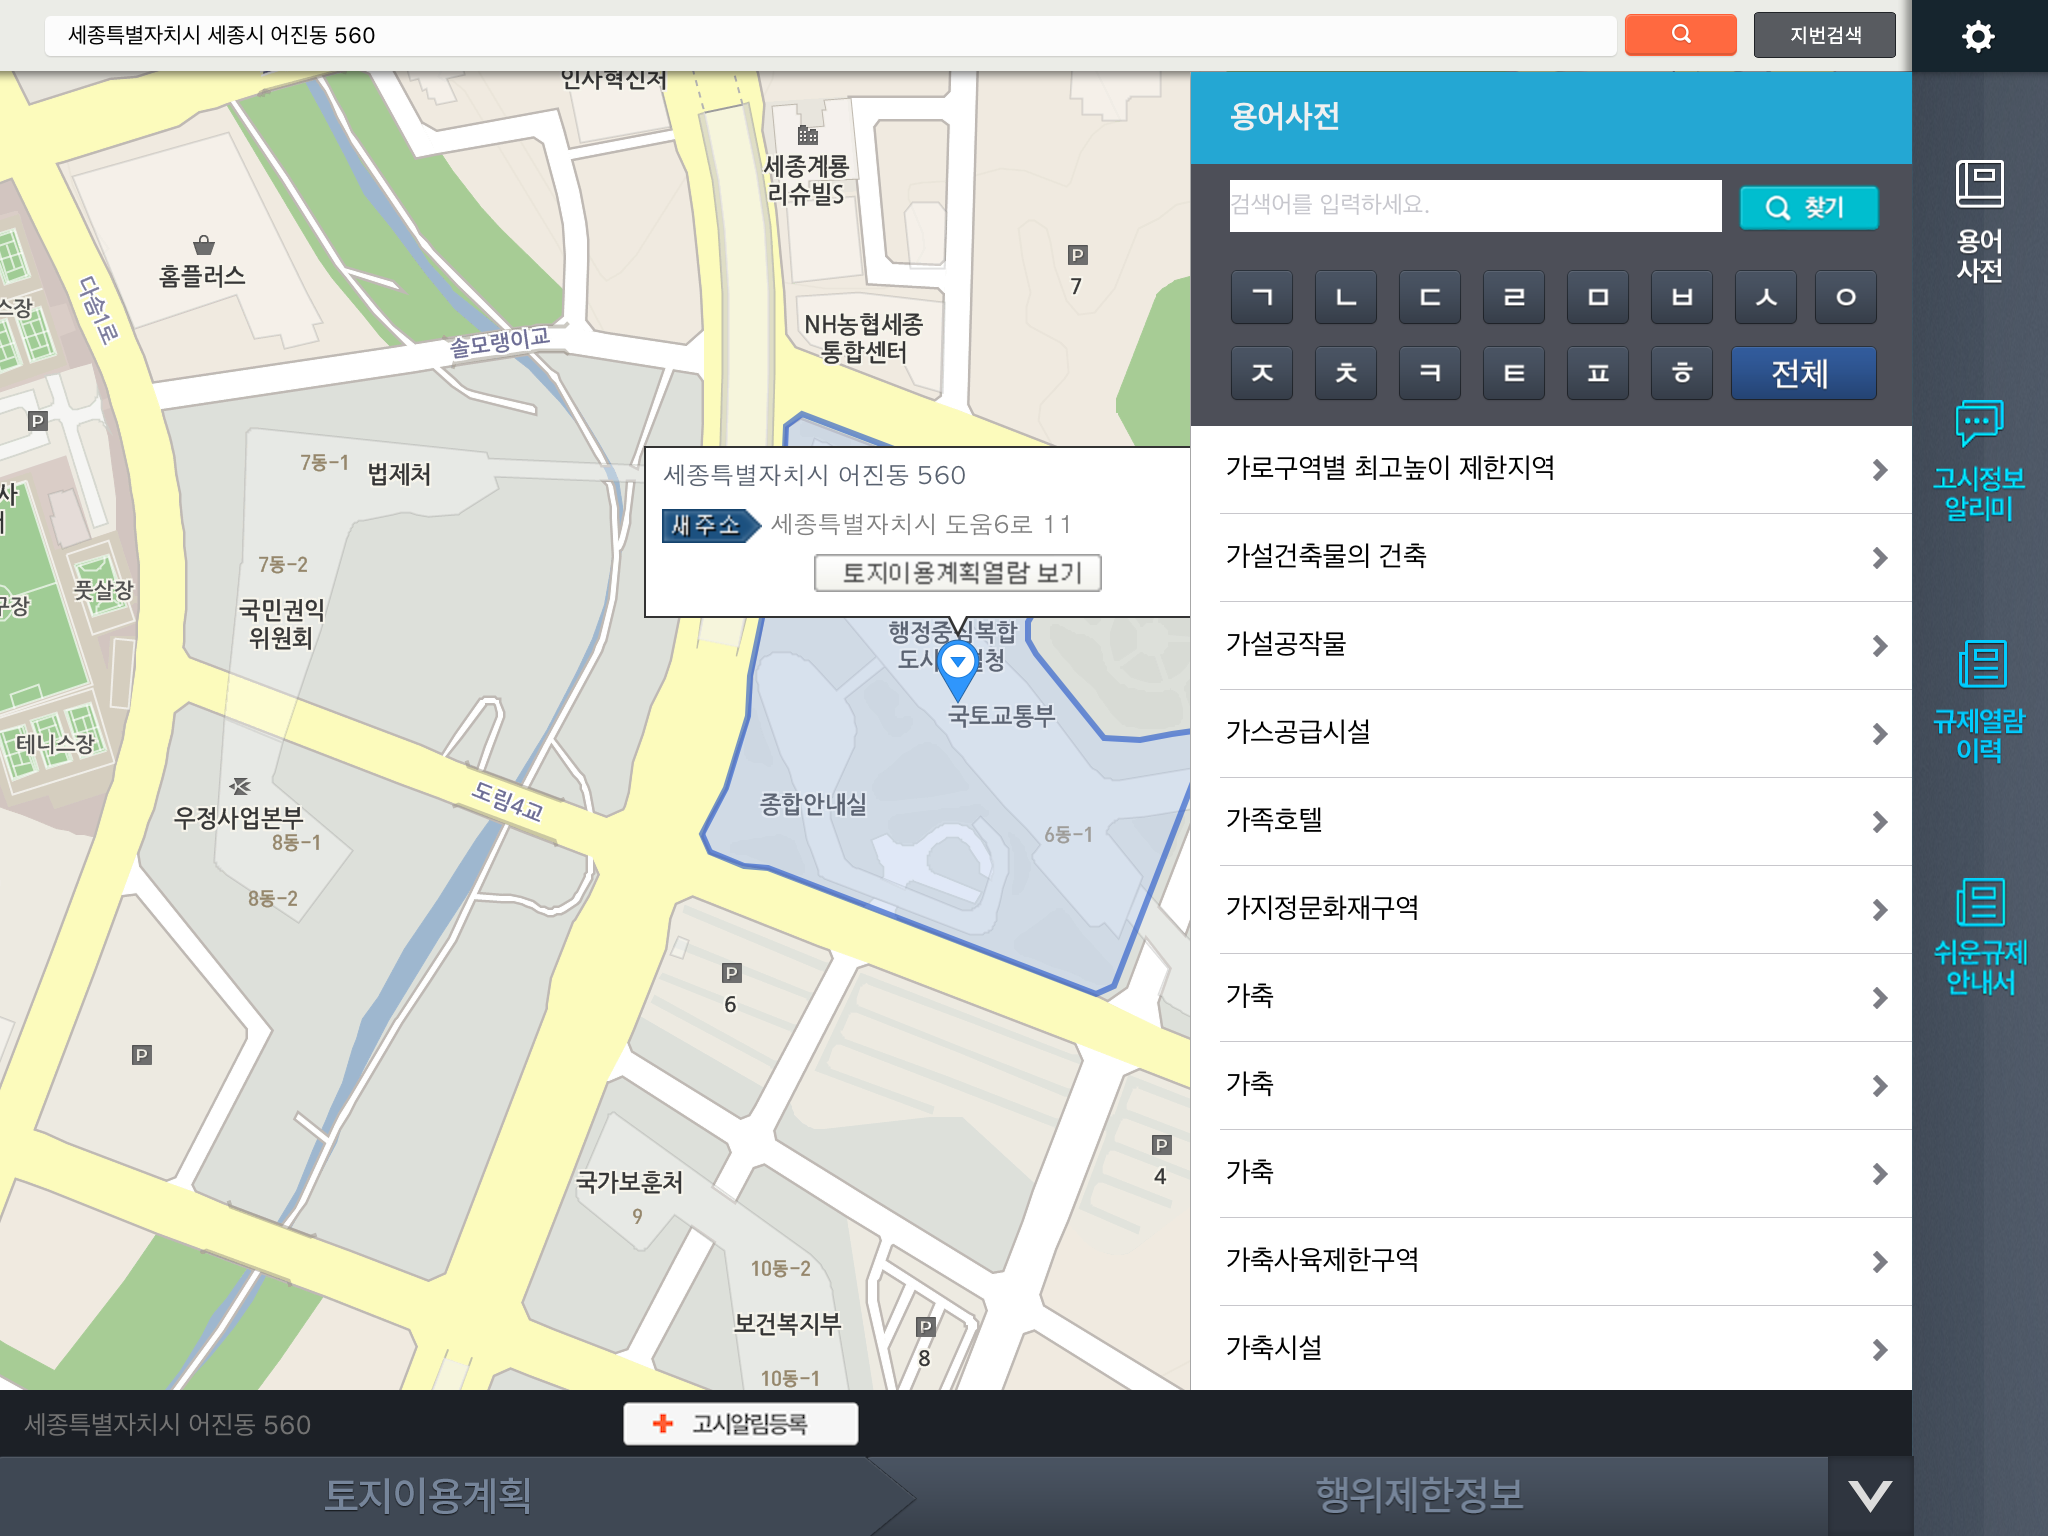Image resolution: width=2048 pixels, height=1536 pixels.
Task: Expand 가로구역별 최고높이 제한지역 entry chevron
Action: pyautogui.click(x=1880, y=470)
